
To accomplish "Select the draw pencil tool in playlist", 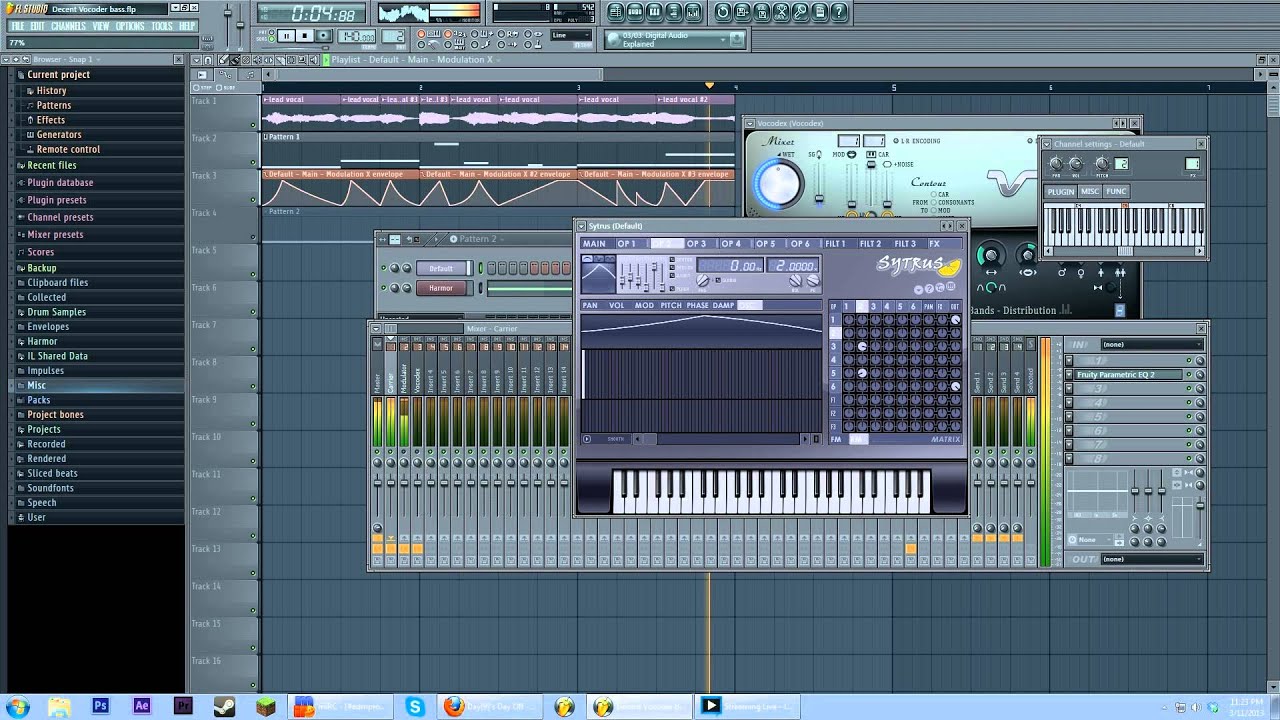I will (x=223, y=60).
